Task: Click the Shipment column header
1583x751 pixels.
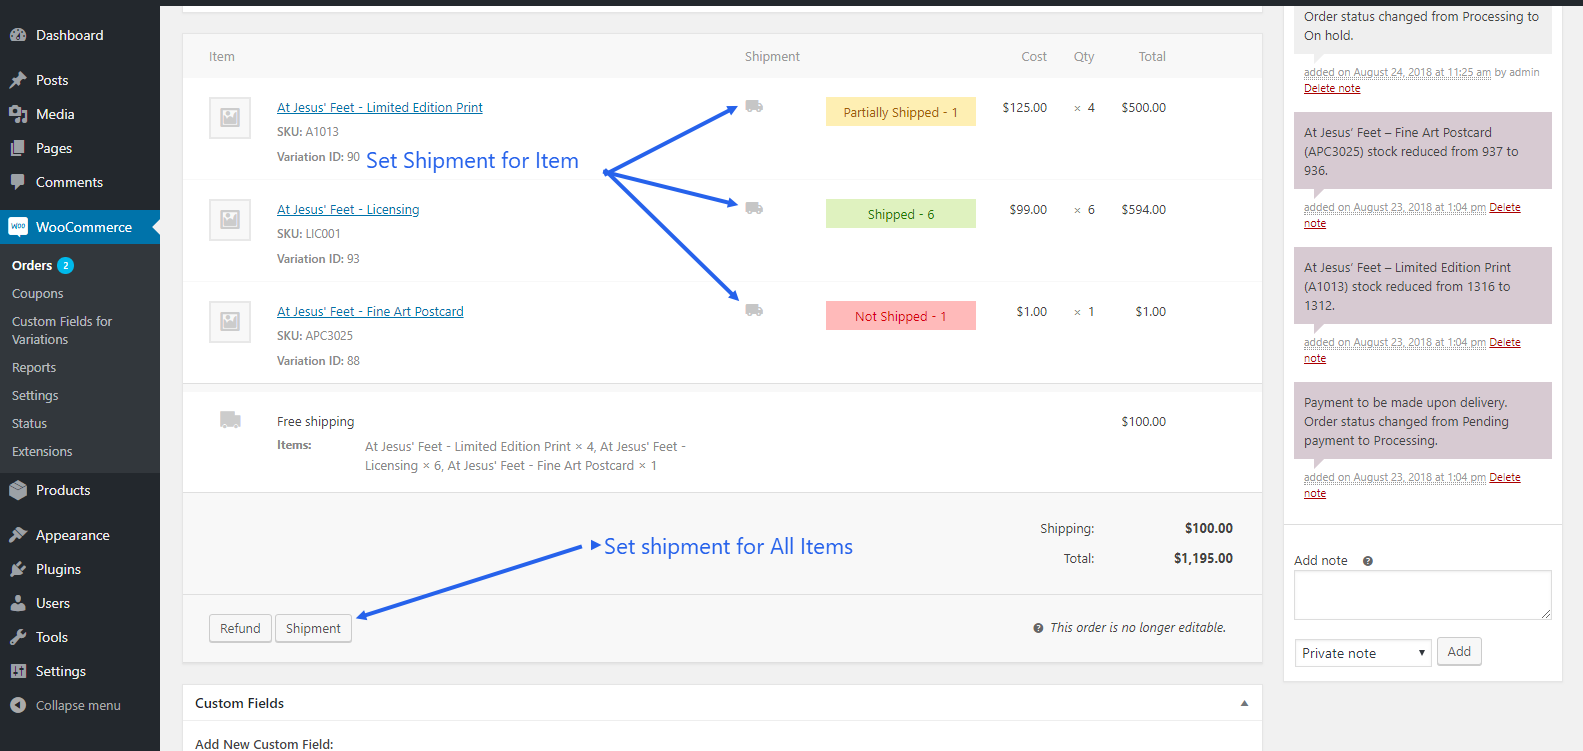Action: tap(772, 57)
